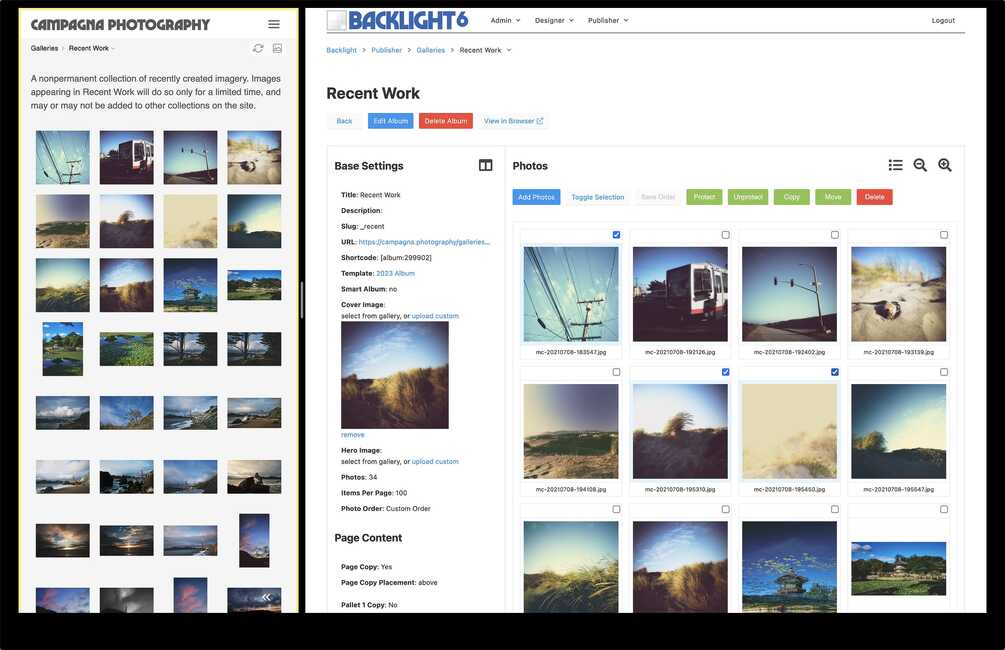Click Backlight breadcrumb link
This screenshot has height=650, width=1005.
tap(341, 50)
